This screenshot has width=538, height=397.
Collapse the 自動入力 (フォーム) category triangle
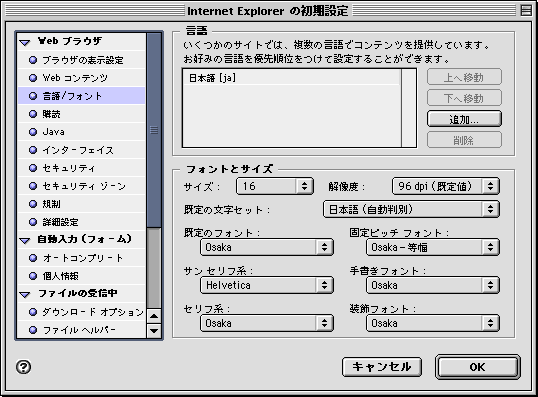point(25,241)
